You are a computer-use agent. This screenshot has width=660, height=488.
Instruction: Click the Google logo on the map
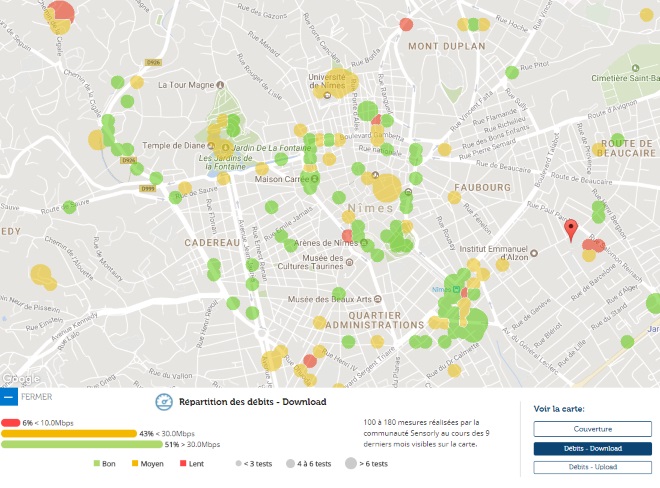[20, 379]
